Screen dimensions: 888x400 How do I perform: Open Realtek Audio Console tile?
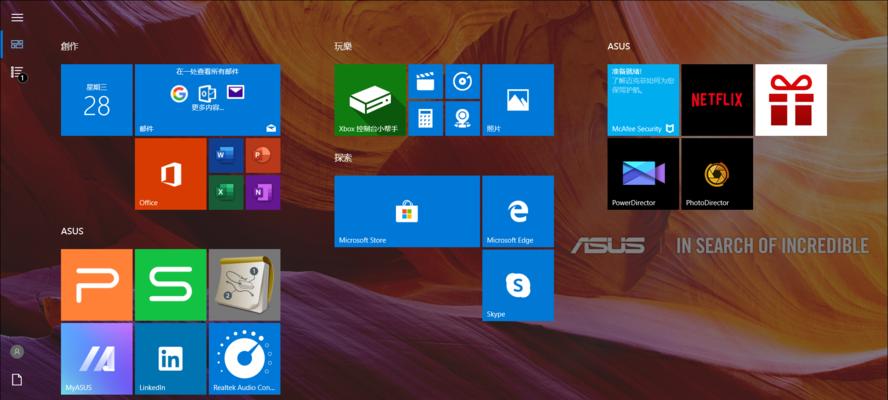tap(245, 359)
